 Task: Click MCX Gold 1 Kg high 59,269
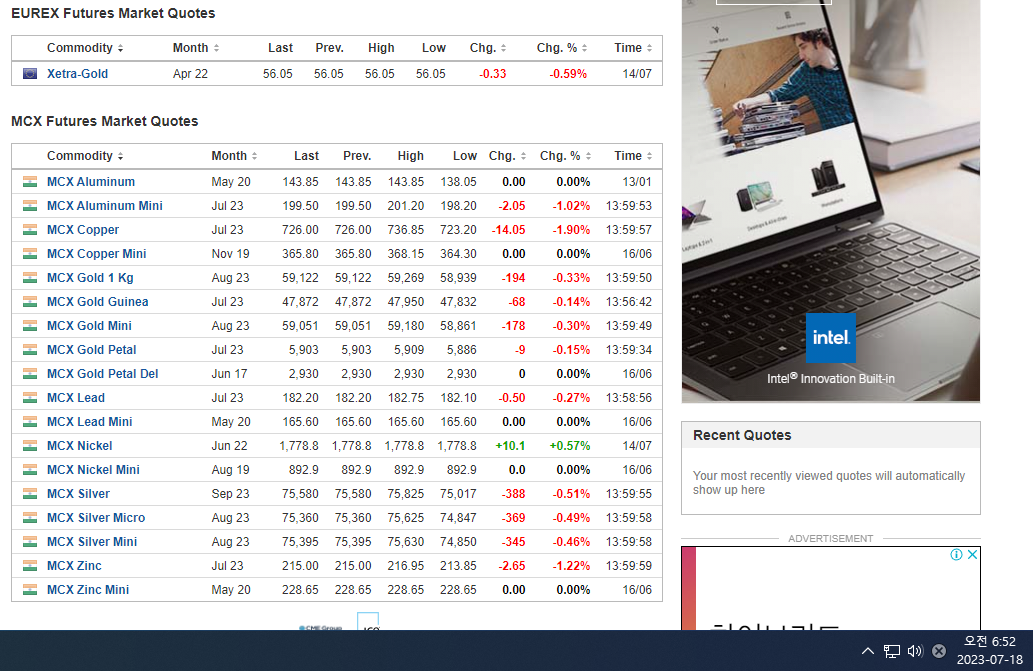[x=406, y=278]
